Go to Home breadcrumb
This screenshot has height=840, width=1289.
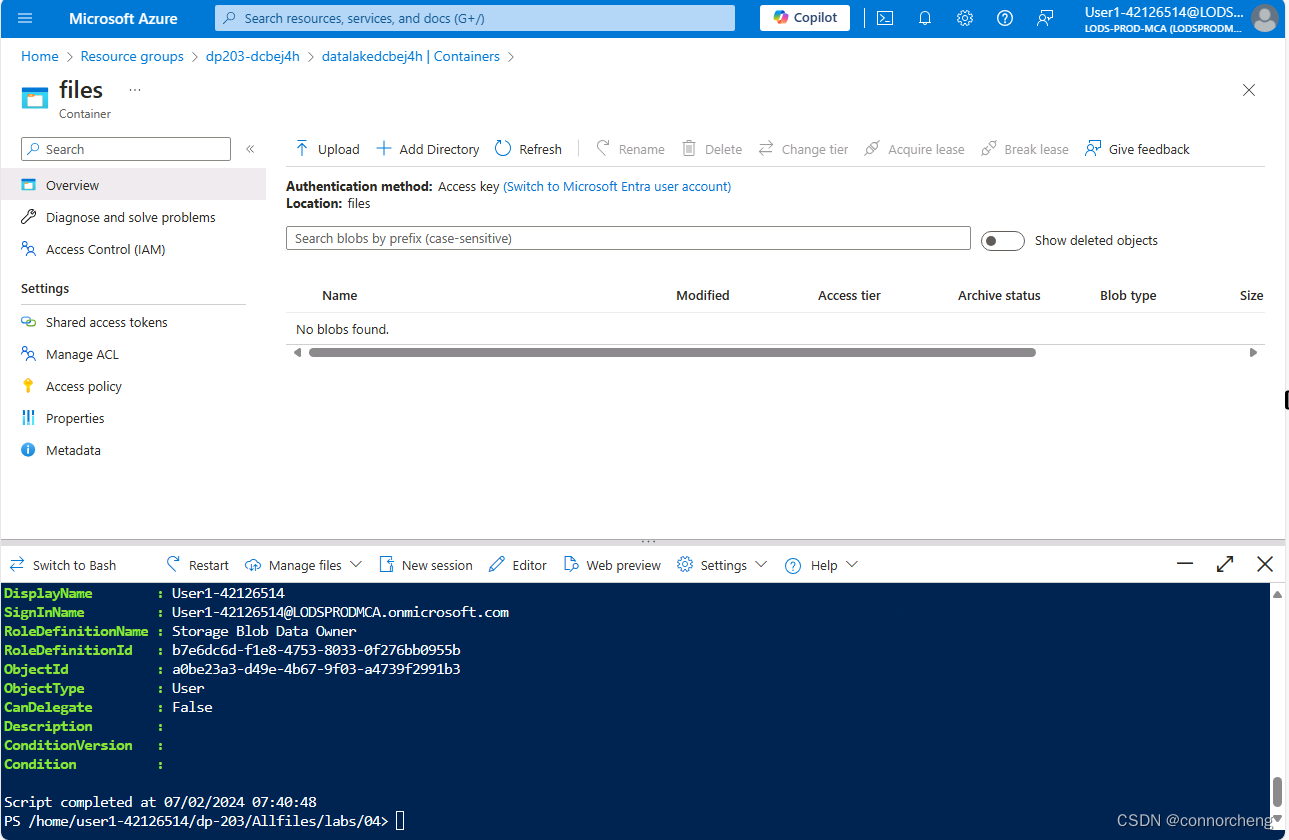(40, 57)
